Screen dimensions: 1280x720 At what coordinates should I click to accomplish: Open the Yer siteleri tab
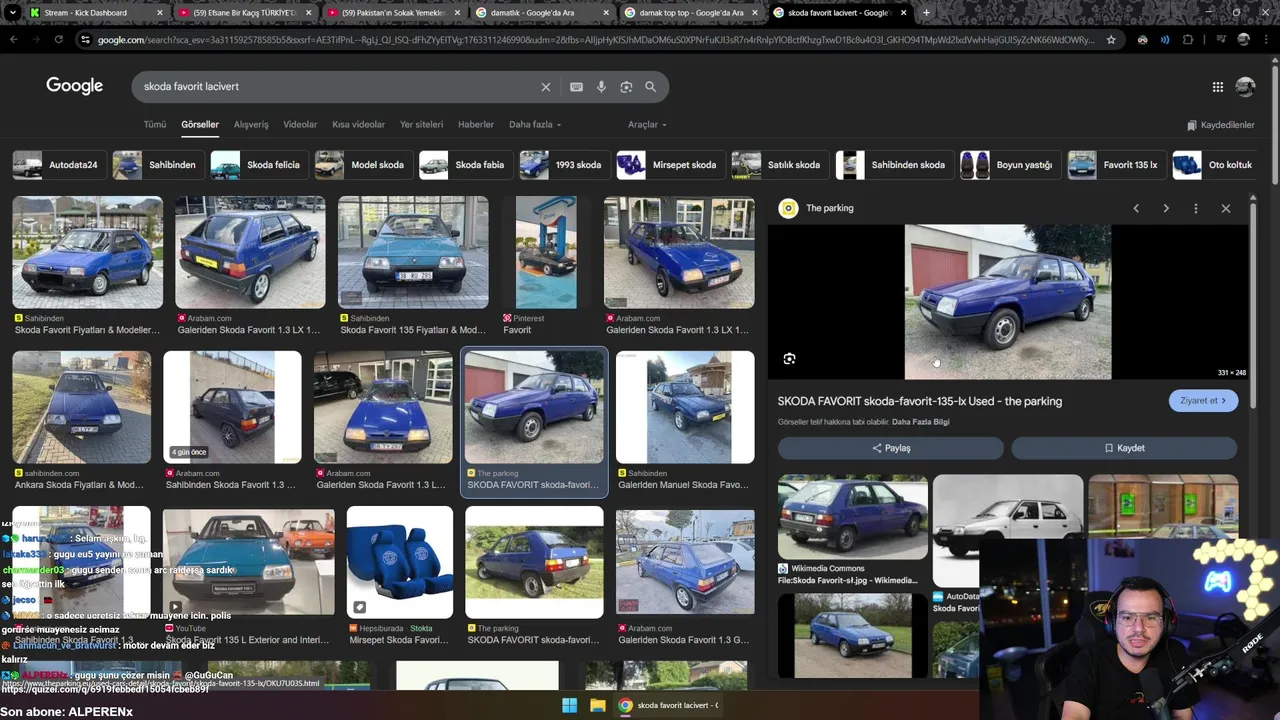pos(421,125)
